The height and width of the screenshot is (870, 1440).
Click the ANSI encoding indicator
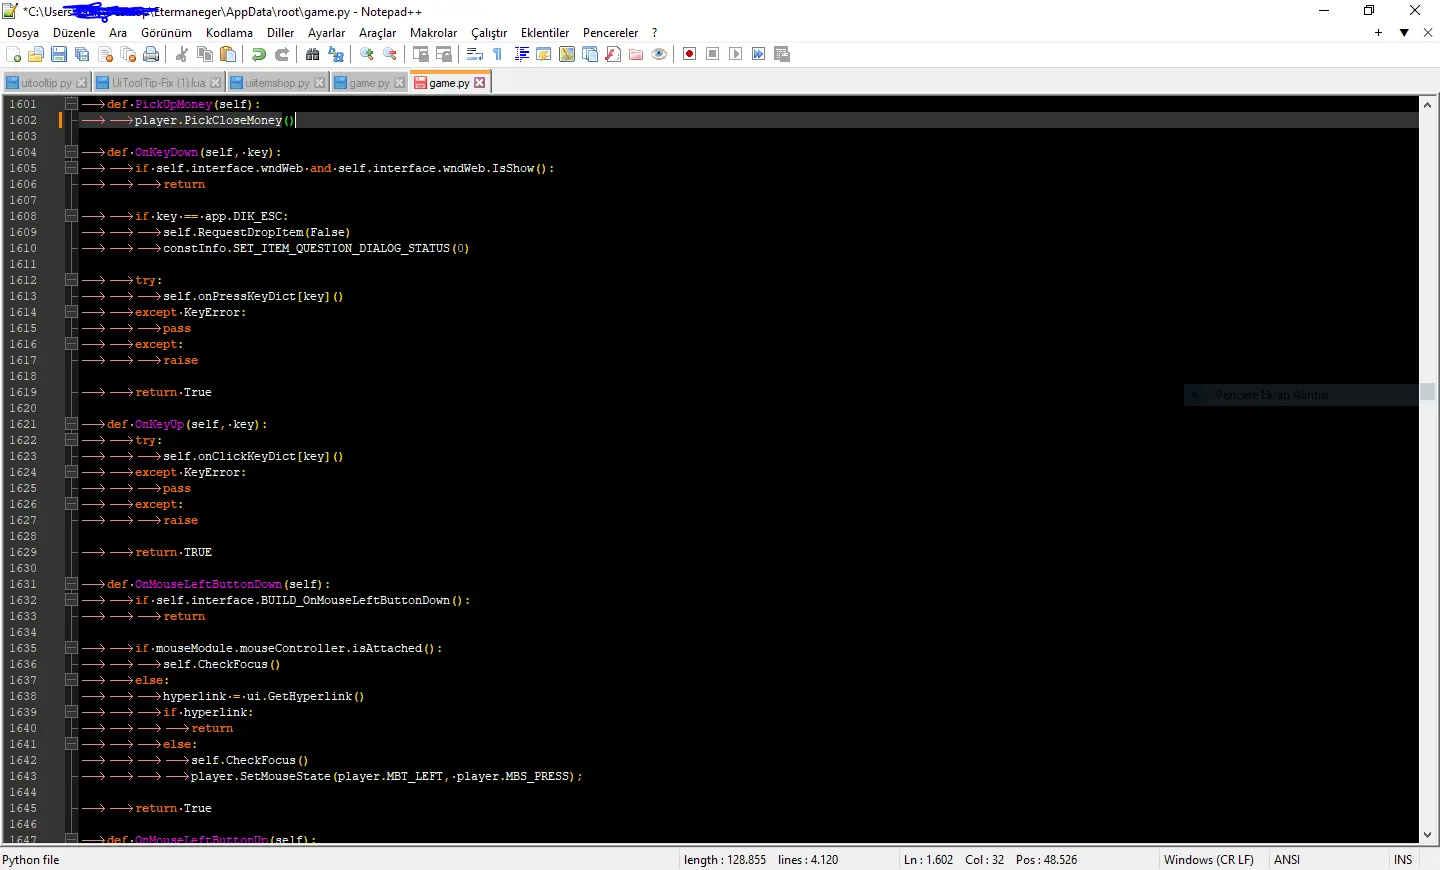1286,859
